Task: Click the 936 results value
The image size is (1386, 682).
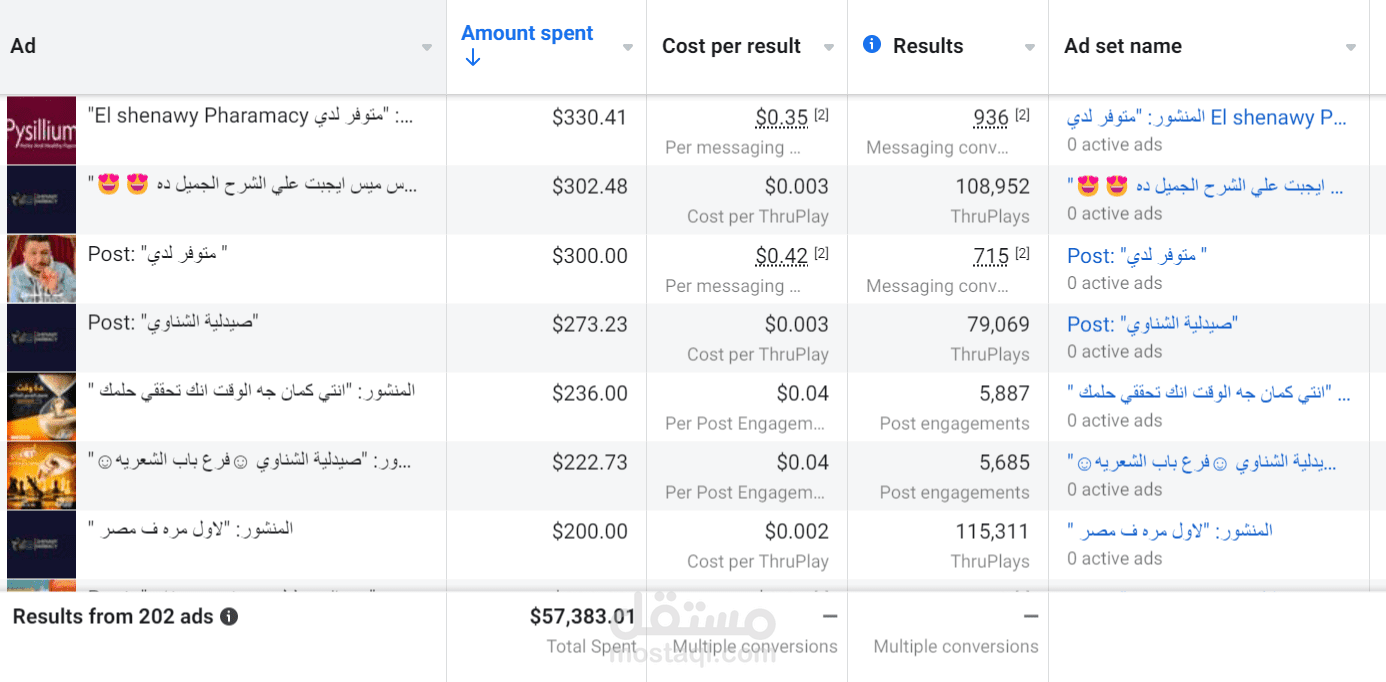Action: coord(991,118)
